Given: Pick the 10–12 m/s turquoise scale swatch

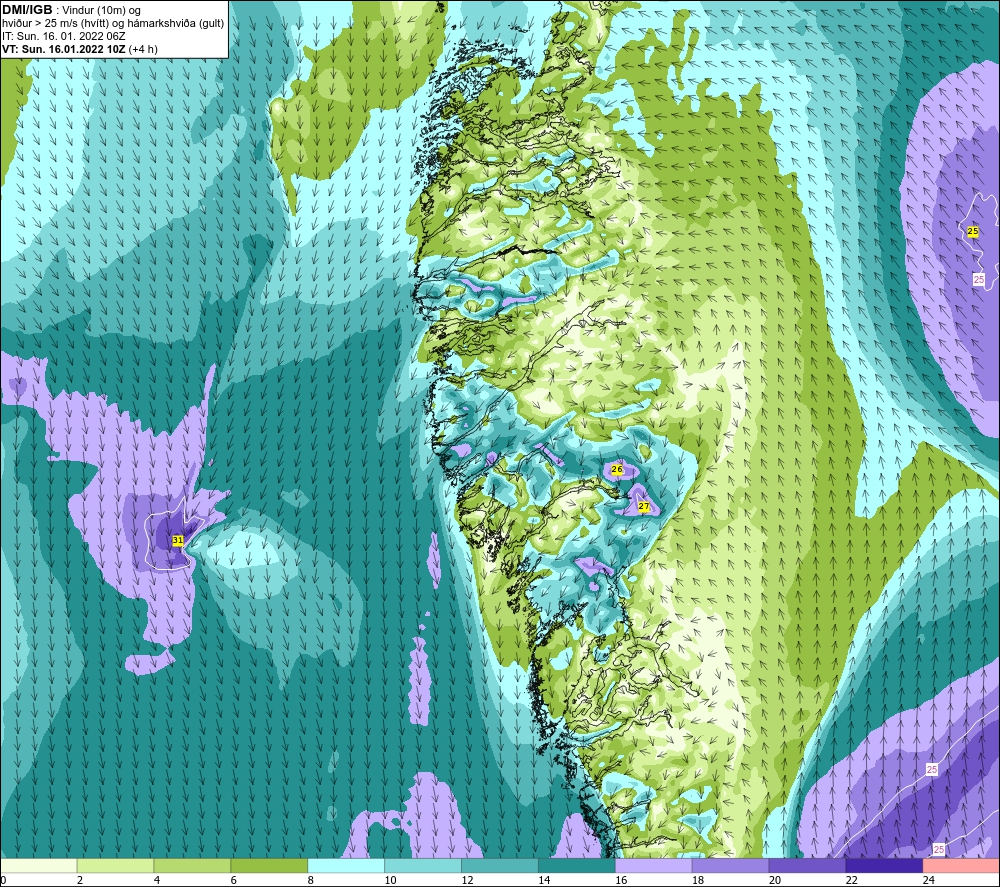Looking at the screenshot, I should point(423,865).
